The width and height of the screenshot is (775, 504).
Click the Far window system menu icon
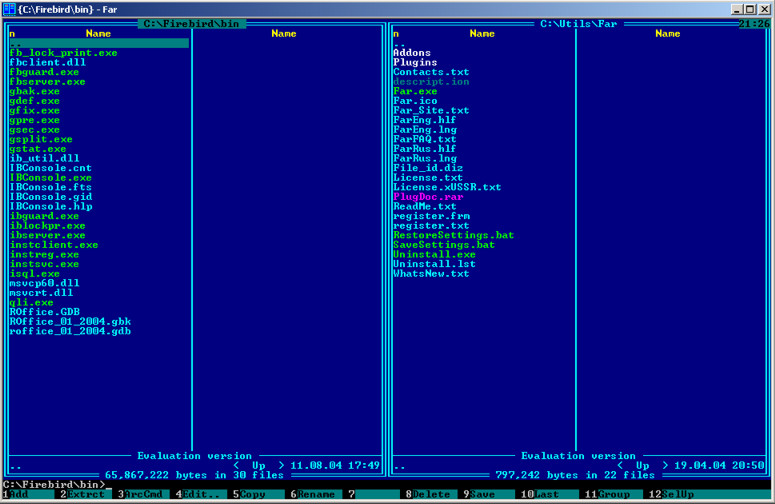click(9, 8)
